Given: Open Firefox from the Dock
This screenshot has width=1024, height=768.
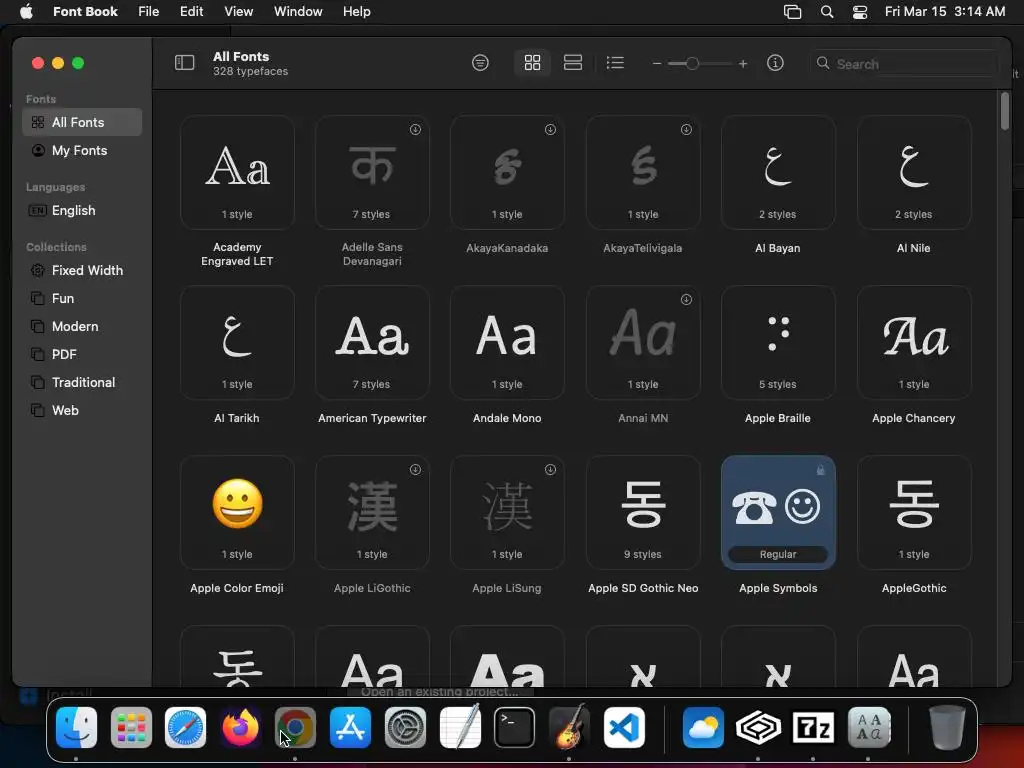Looking at the screenshot, I should [x=240, y=727].
